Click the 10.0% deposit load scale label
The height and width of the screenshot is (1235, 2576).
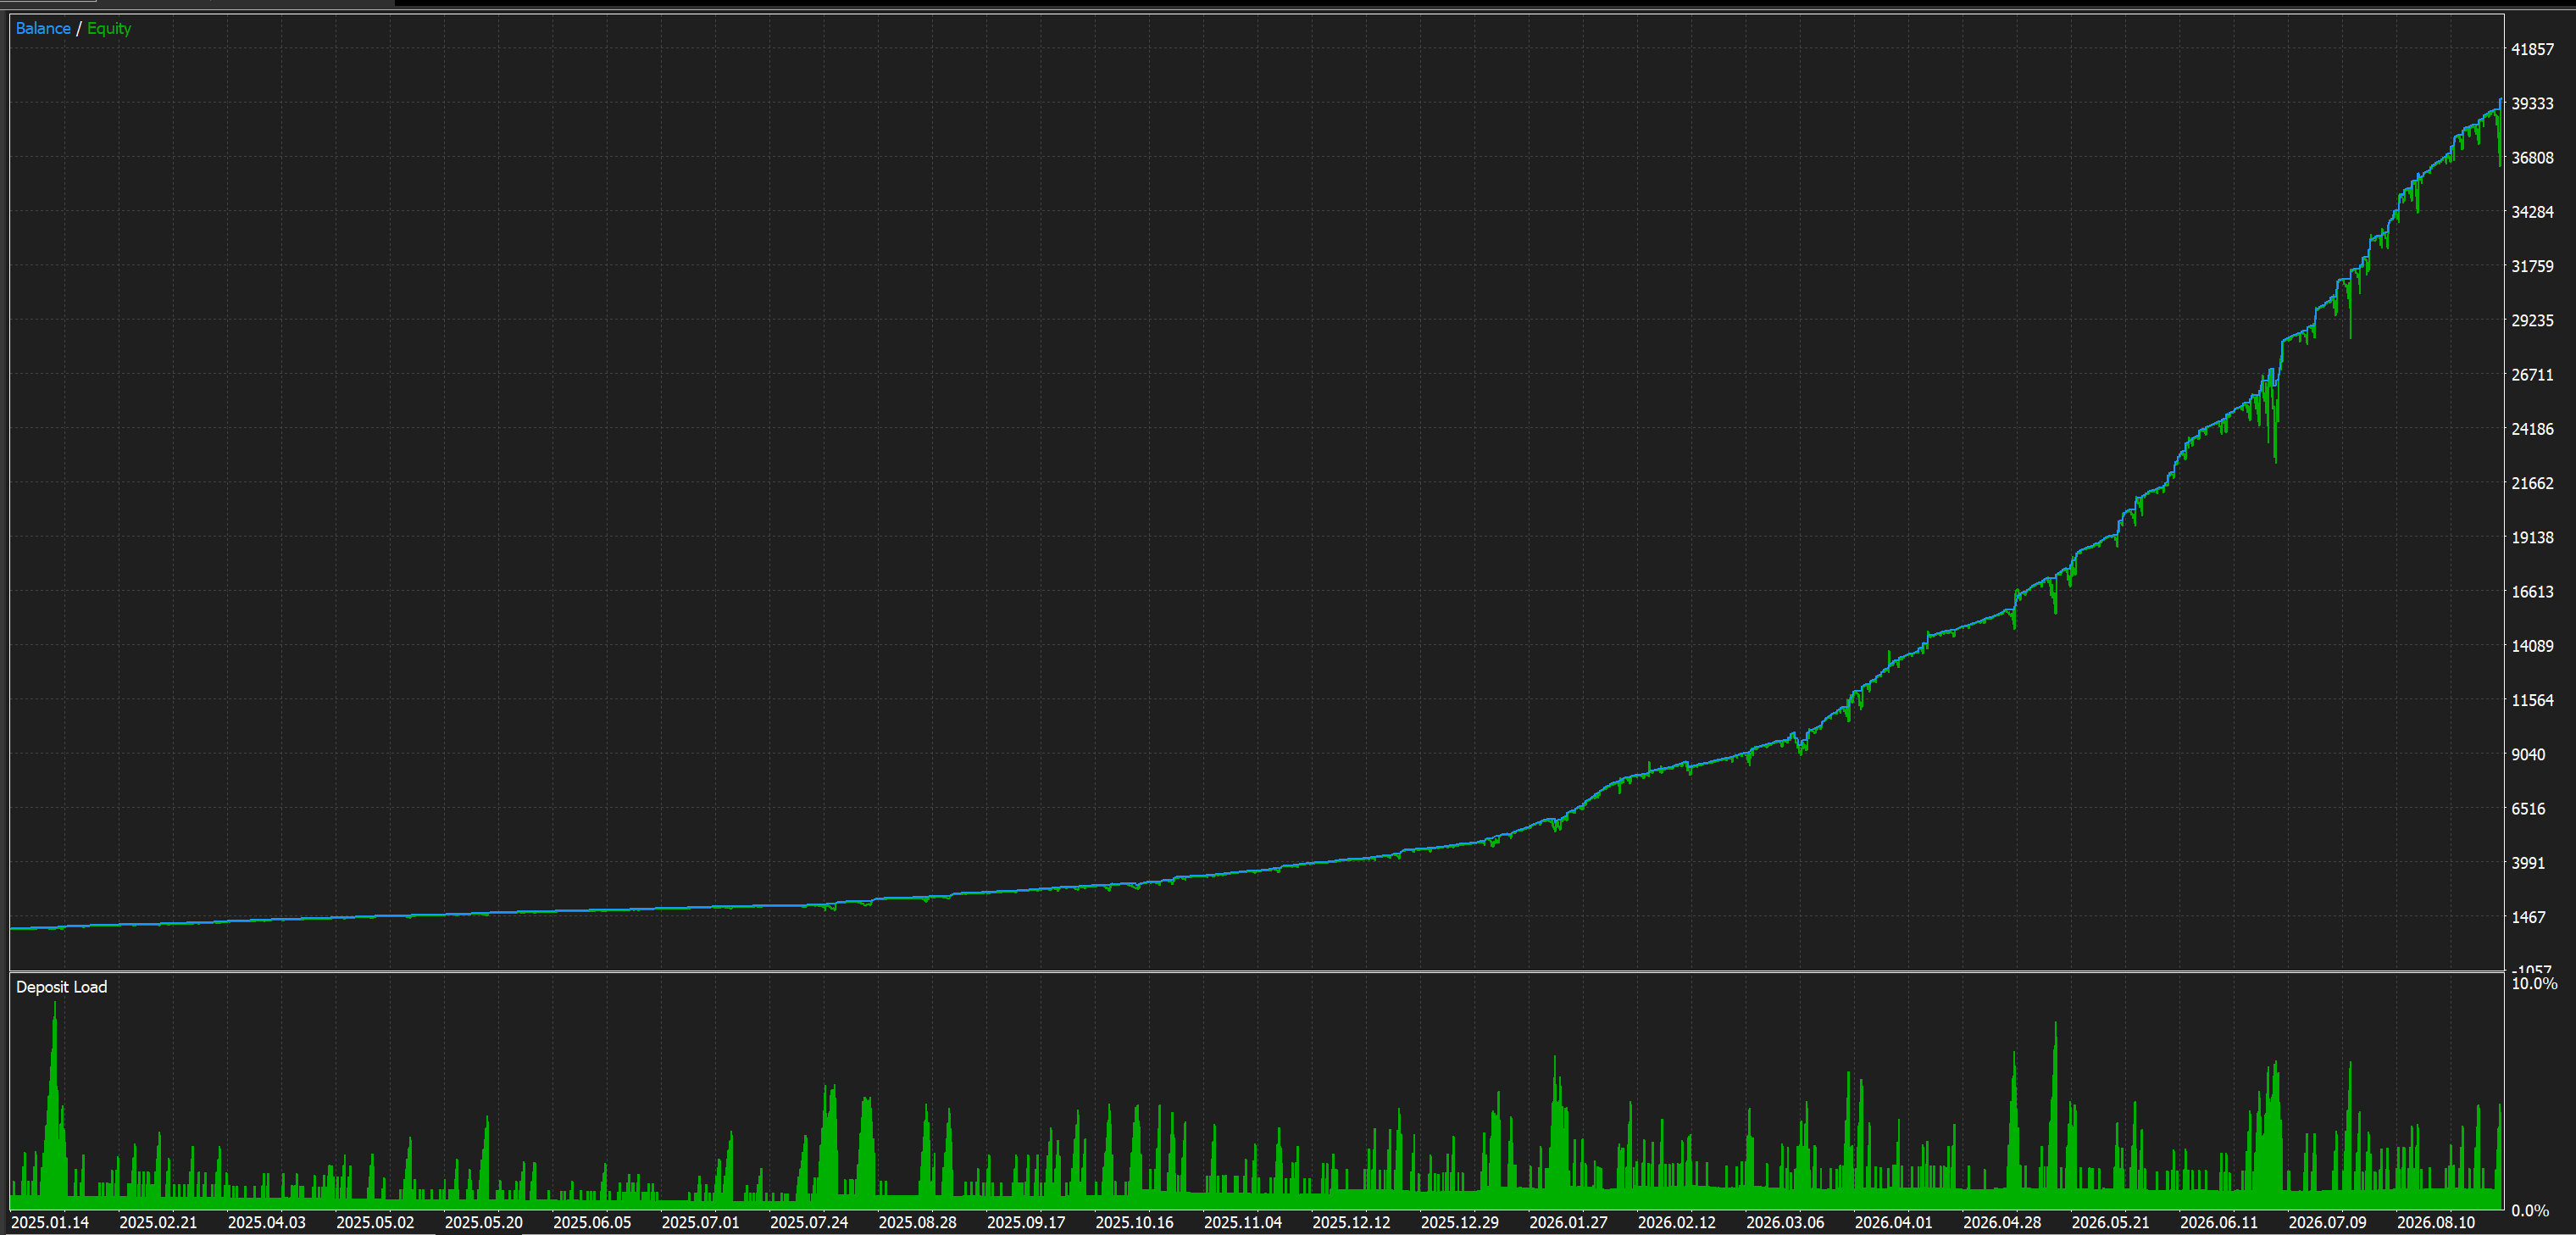[2534, 984]
